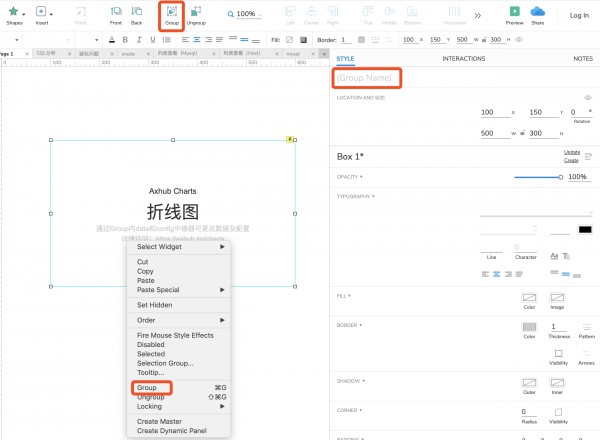This screenshot has height=440, width=600.
Task: Click the Preview play icon
Action: click(x=514, y=11)
